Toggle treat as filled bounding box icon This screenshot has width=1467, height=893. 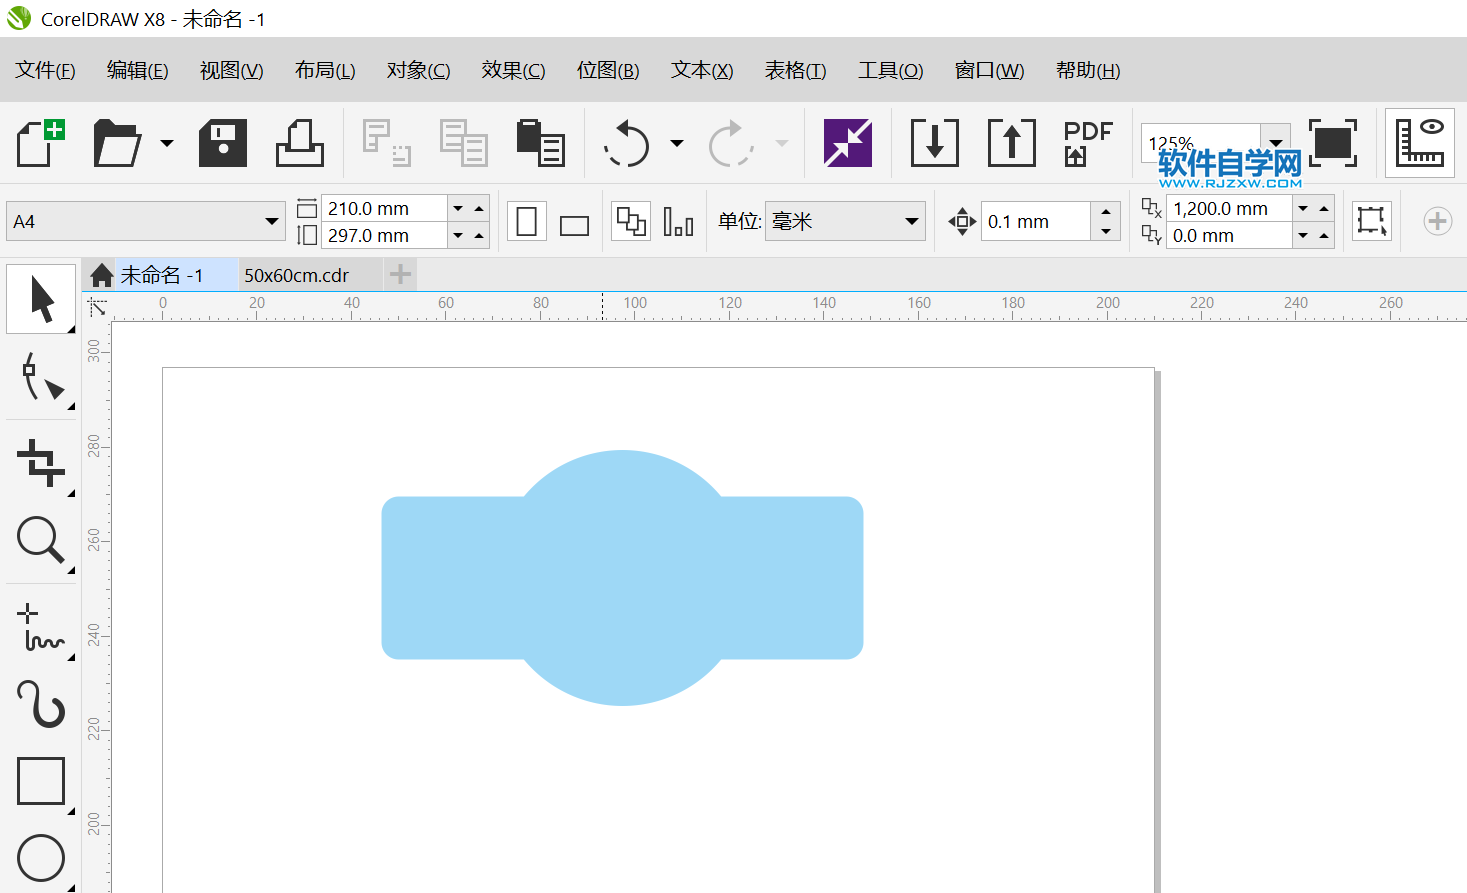1371,222
